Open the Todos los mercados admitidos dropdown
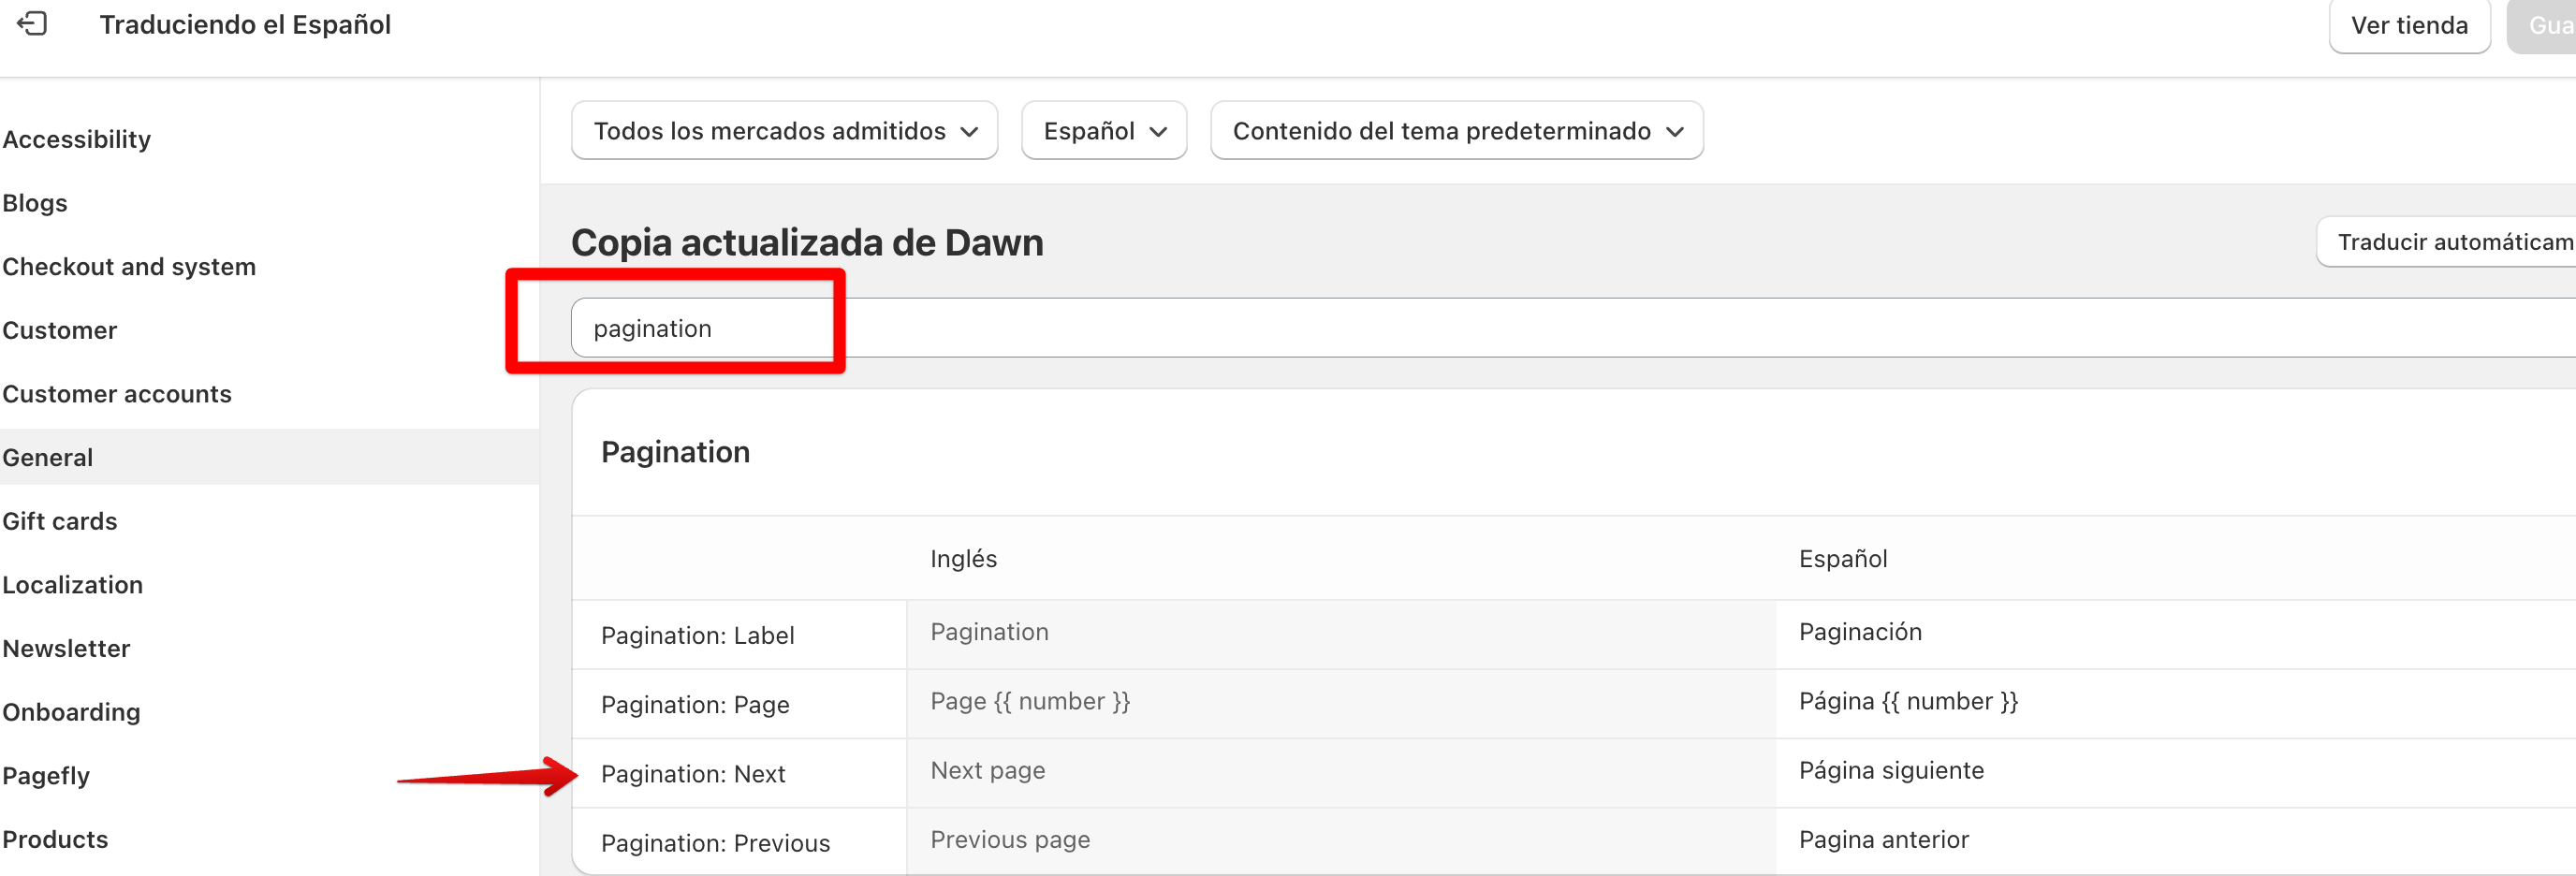This screenshot has width=2576, height=876. 785,131
